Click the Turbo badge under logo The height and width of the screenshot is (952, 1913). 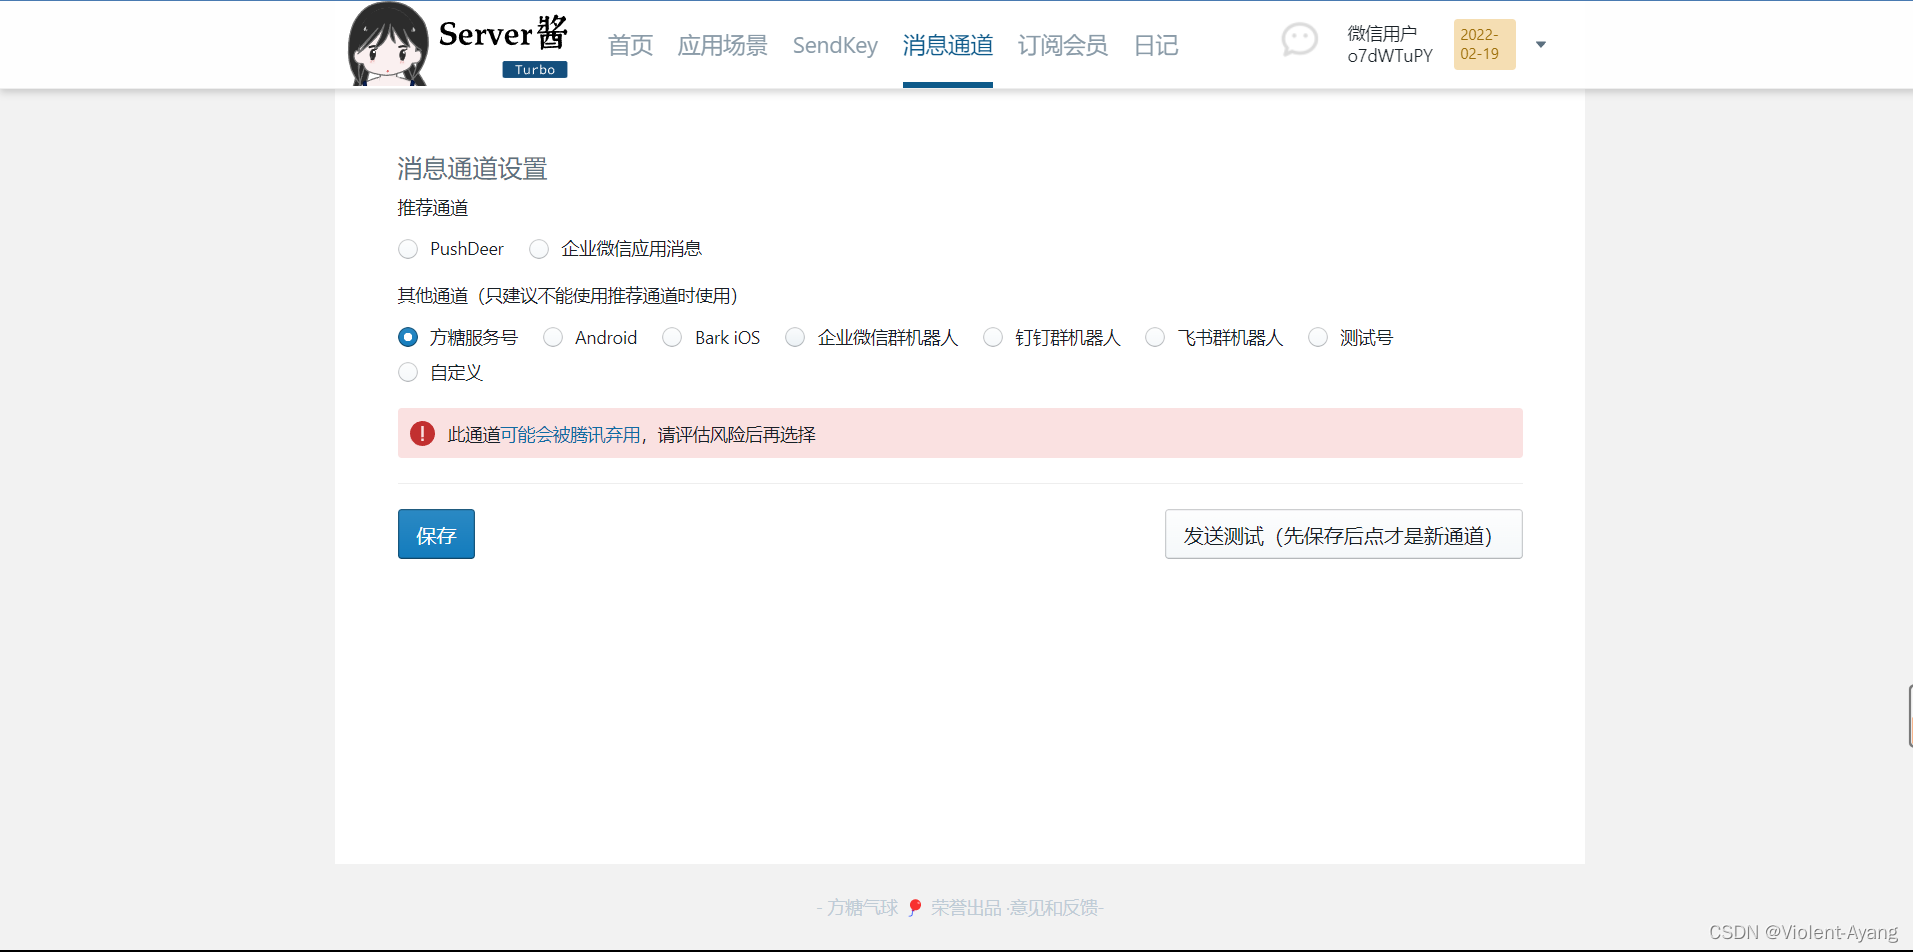click(x=535, y=69)
